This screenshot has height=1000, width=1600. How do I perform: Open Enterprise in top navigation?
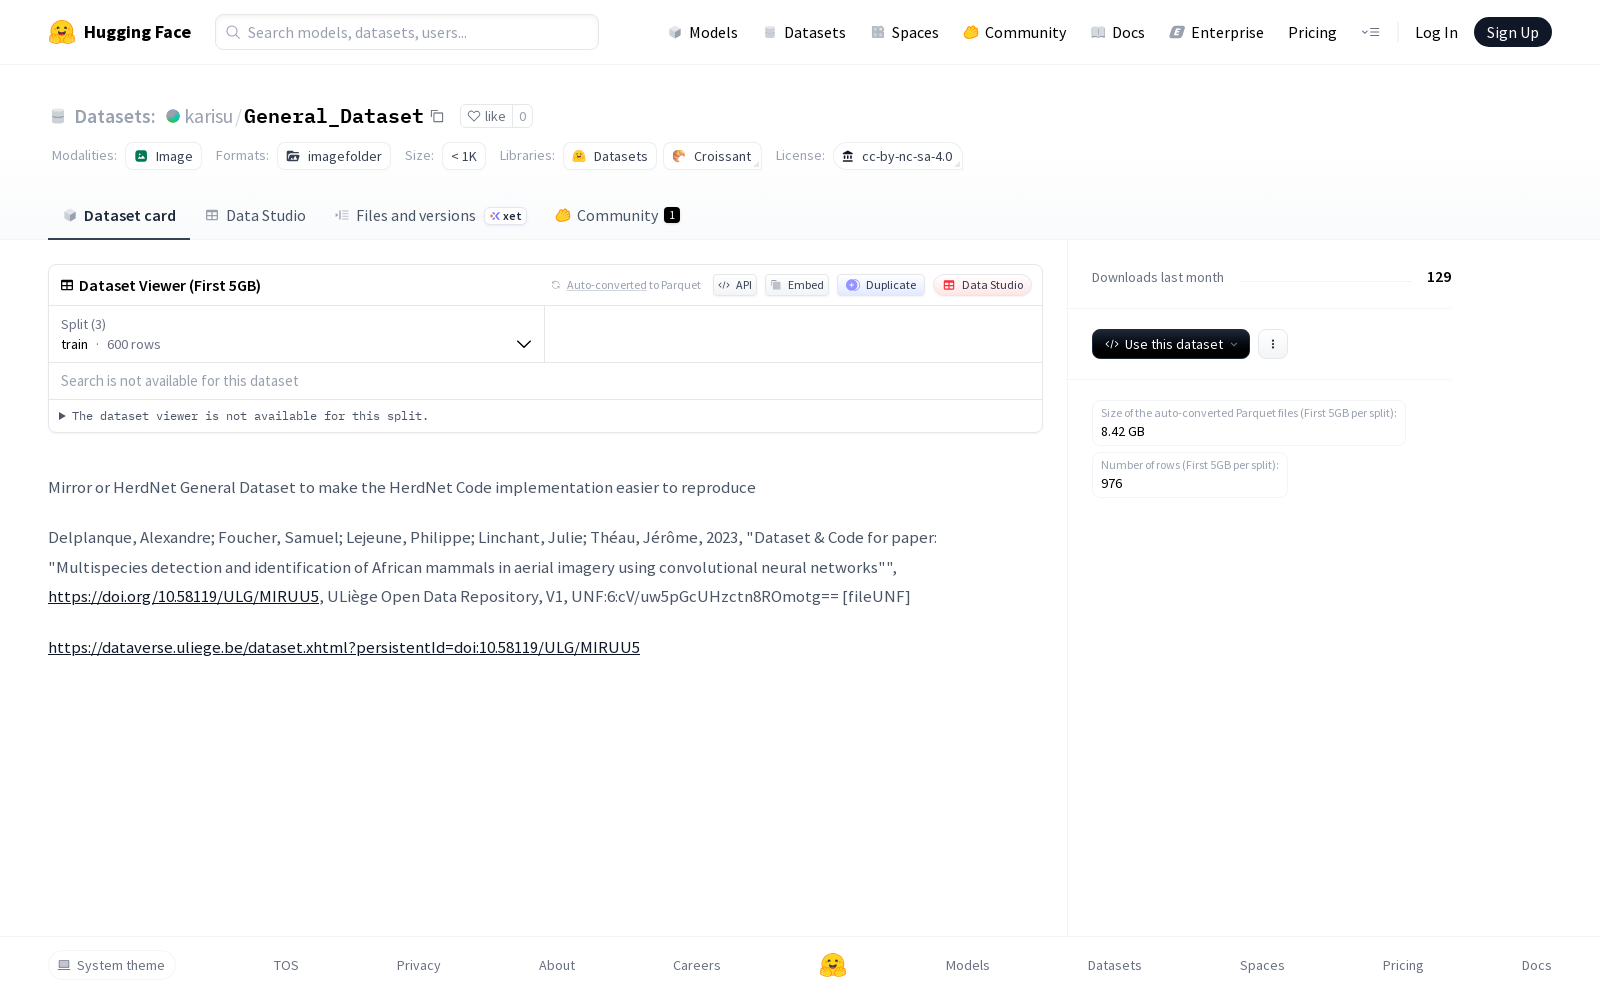pos(1217,32)
